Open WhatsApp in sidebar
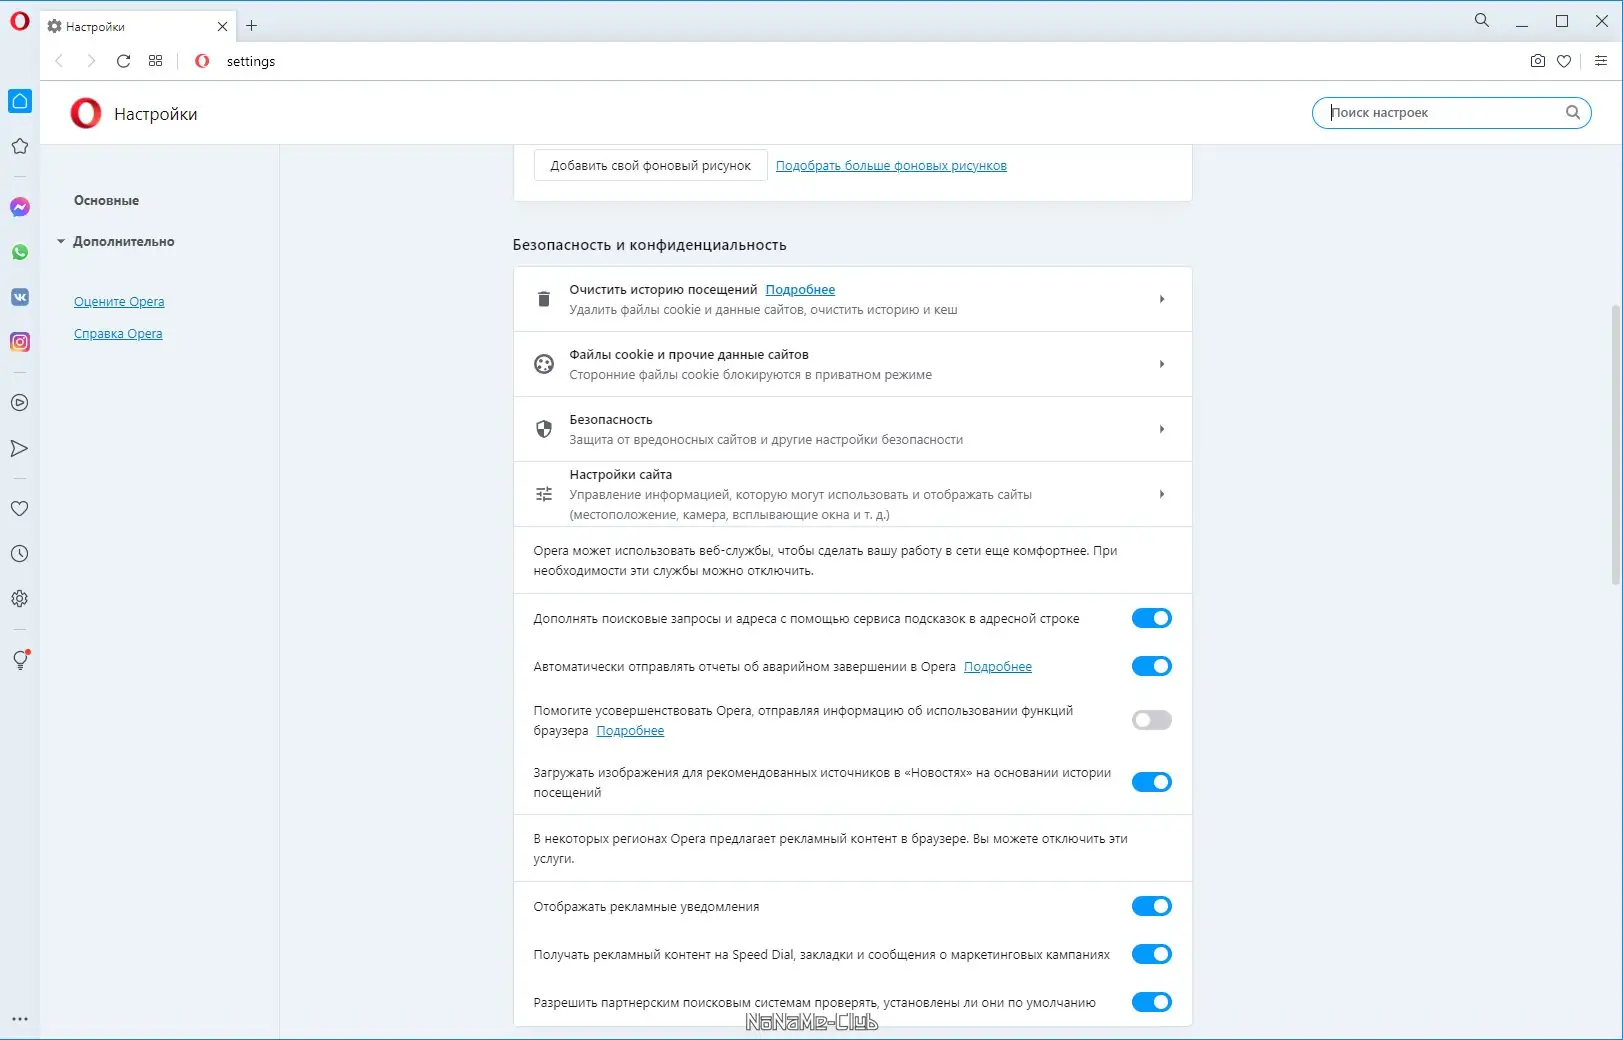The width and height of the screenshot is (1623, 1040). 20,252
